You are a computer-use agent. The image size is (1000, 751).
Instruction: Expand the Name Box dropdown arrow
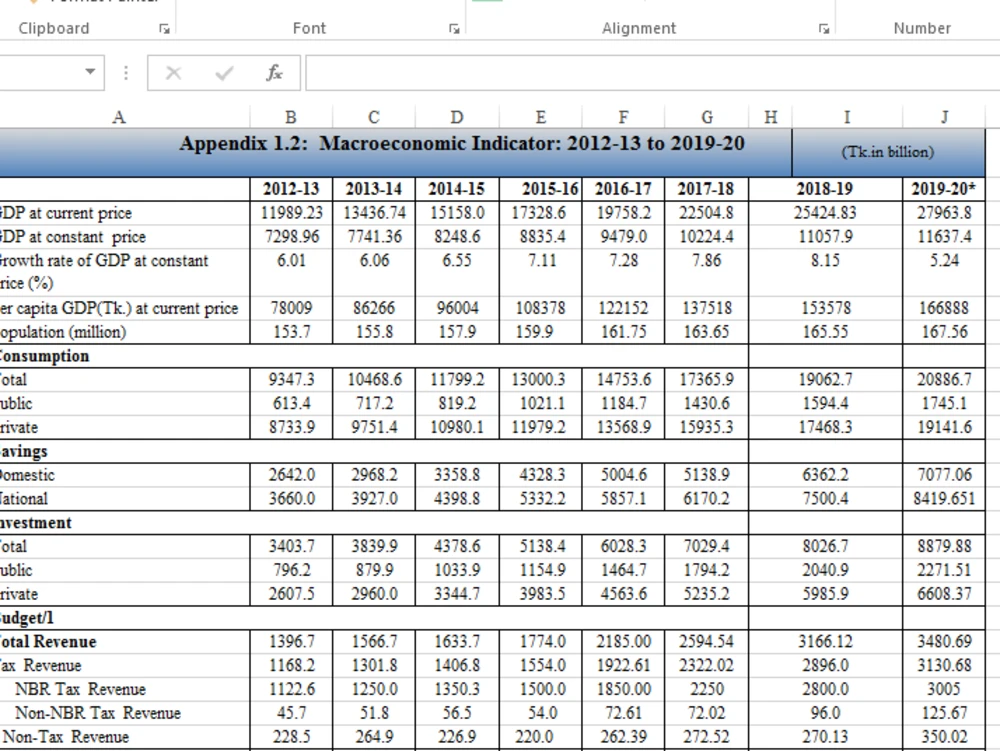coord(91,71)
